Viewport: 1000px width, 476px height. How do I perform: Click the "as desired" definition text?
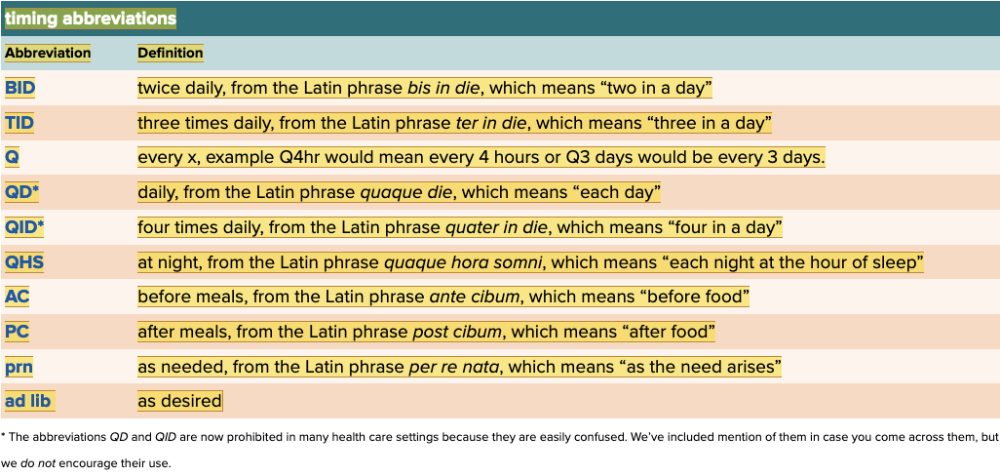(x=179, y=401)
